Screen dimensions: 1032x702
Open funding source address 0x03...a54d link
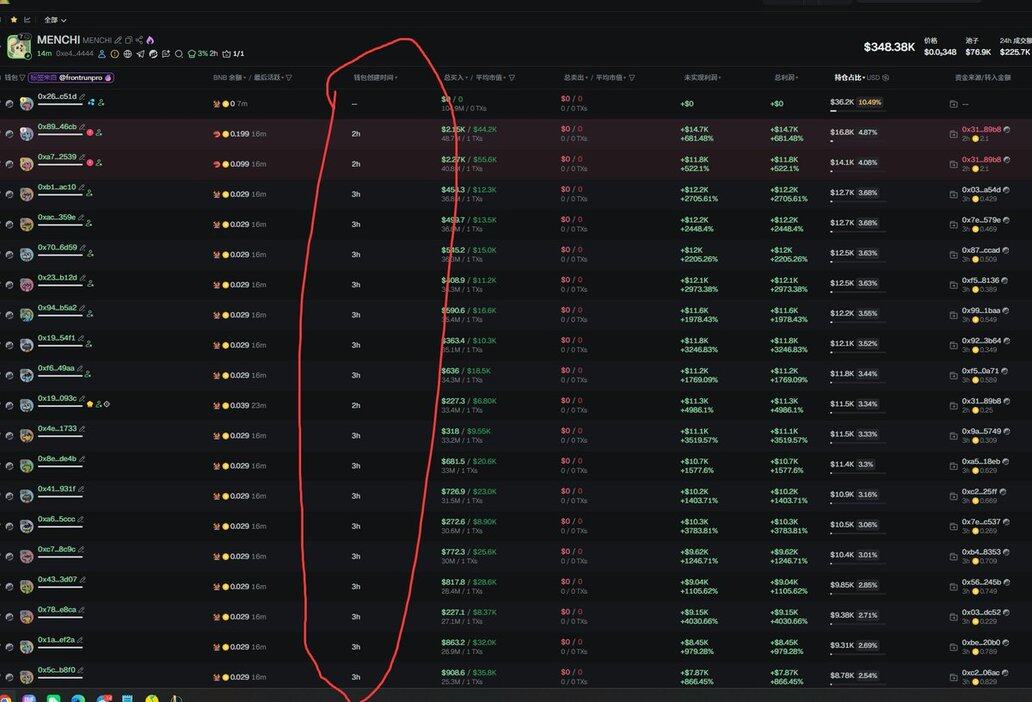pos(980,189)
